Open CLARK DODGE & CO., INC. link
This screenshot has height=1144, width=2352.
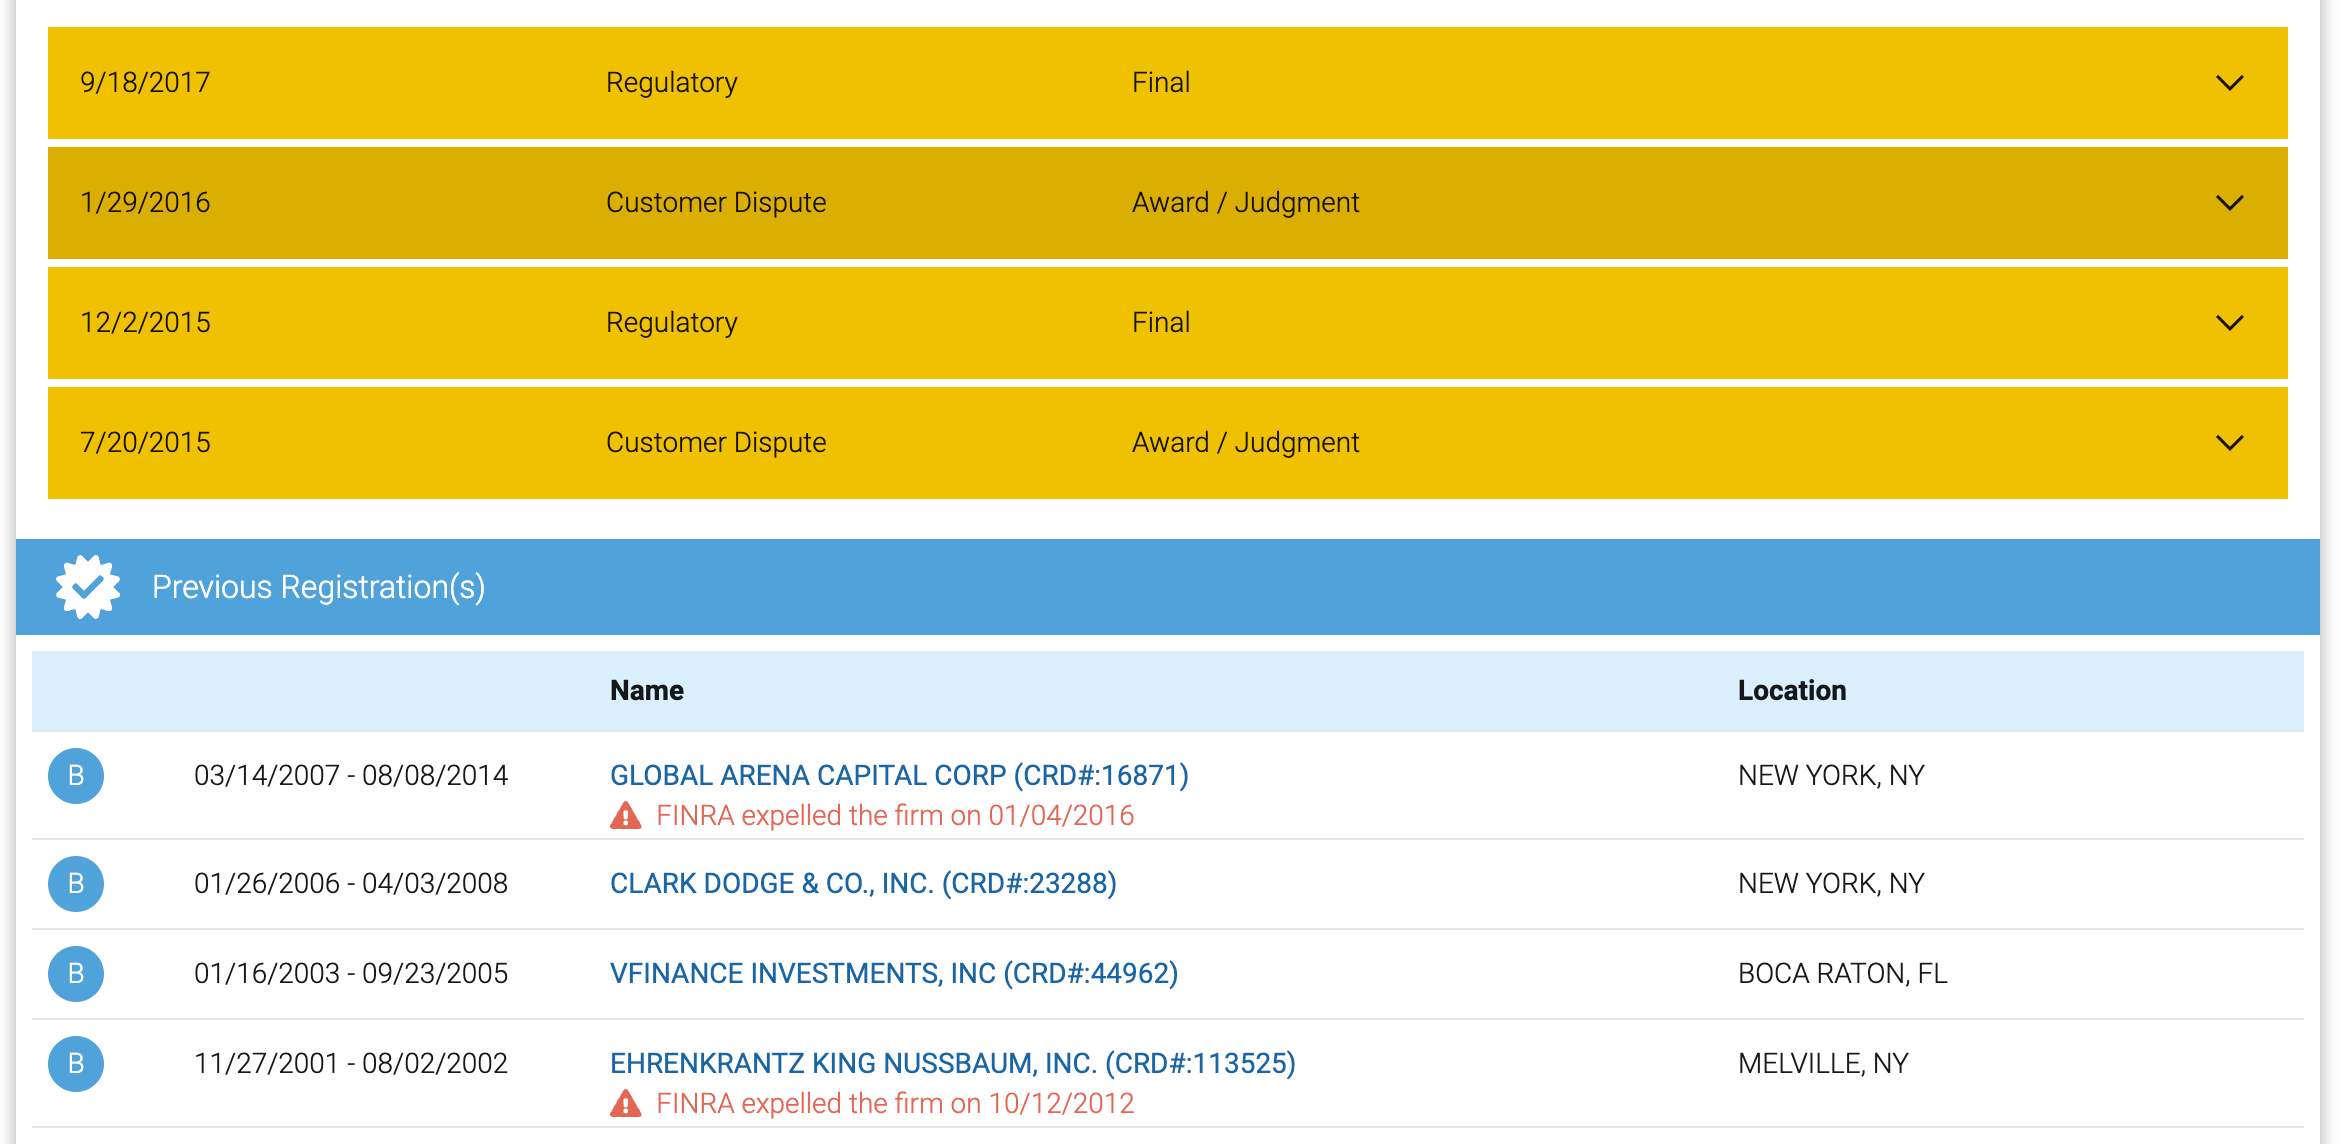pyautogui.click(x=863, y=884)
